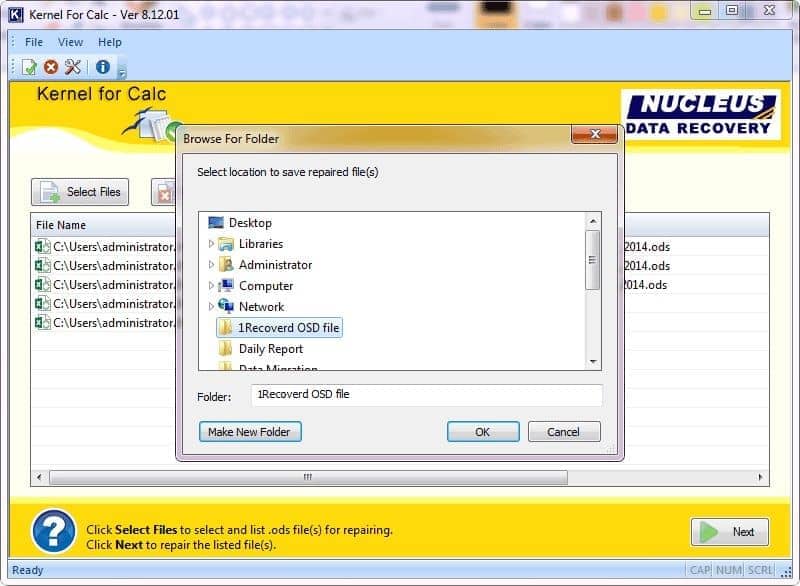Click Cancel in Browse For Folder dialog
Viewport: 800px width, 586px height.
pos(564,432)
